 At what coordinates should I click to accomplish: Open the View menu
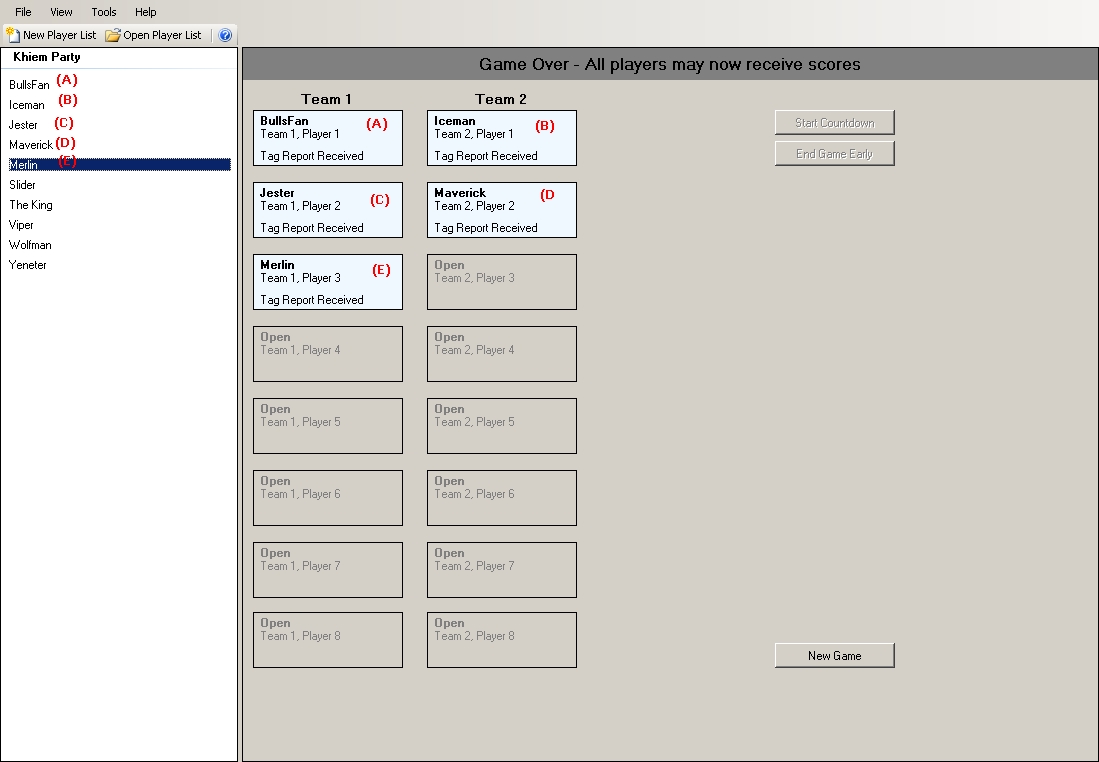pos(61,12)
